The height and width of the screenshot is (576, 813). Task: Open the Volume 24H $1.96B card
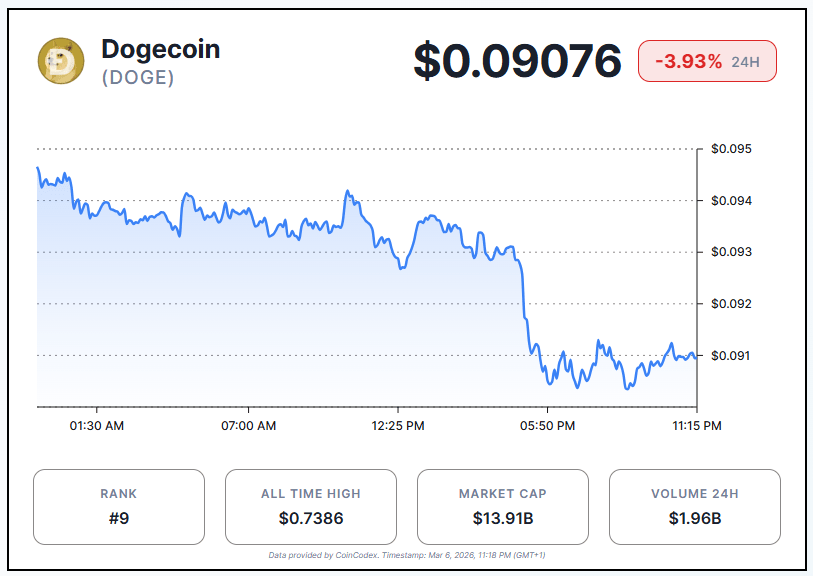click(x=695, y=507)
